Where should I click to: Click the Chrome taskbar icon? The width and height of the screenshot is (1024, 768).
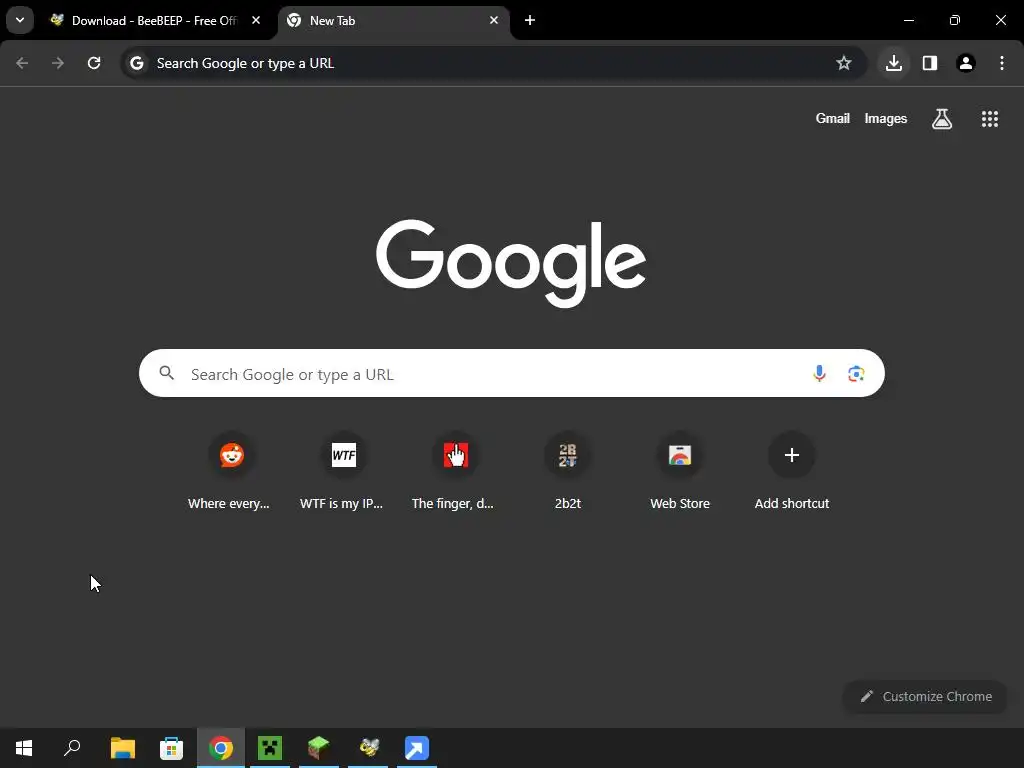click(221, 748)
